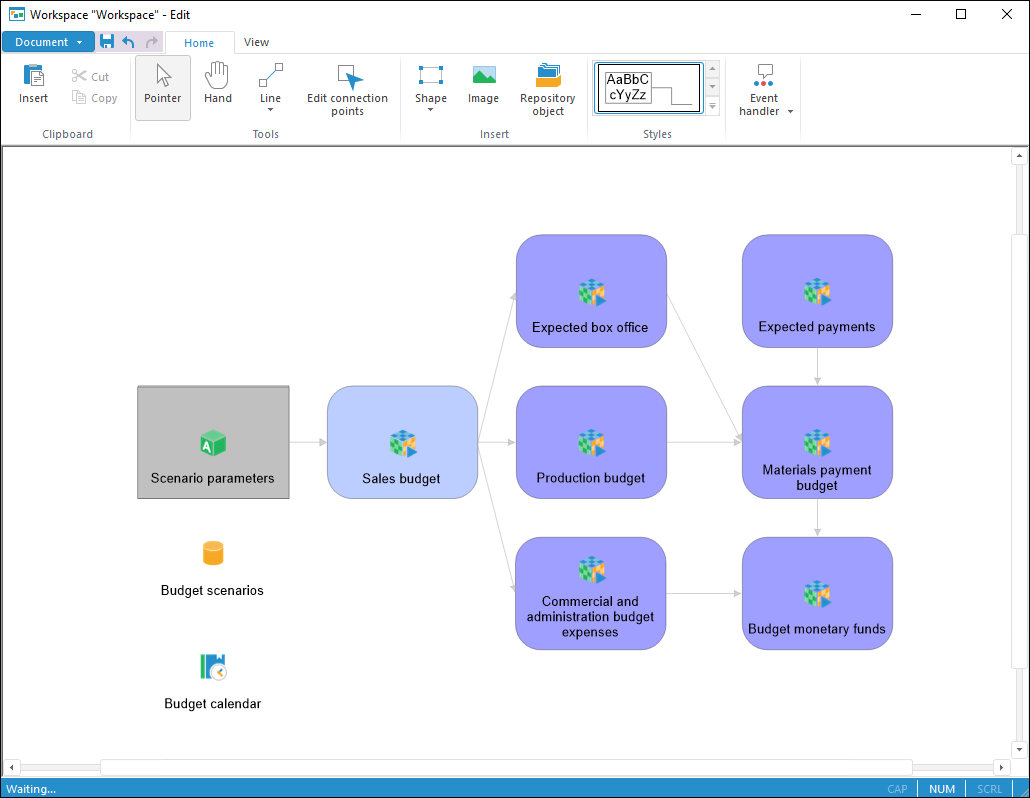Undo the last action
Screen dimensions: 1030x798
click(x=128, y=42)
